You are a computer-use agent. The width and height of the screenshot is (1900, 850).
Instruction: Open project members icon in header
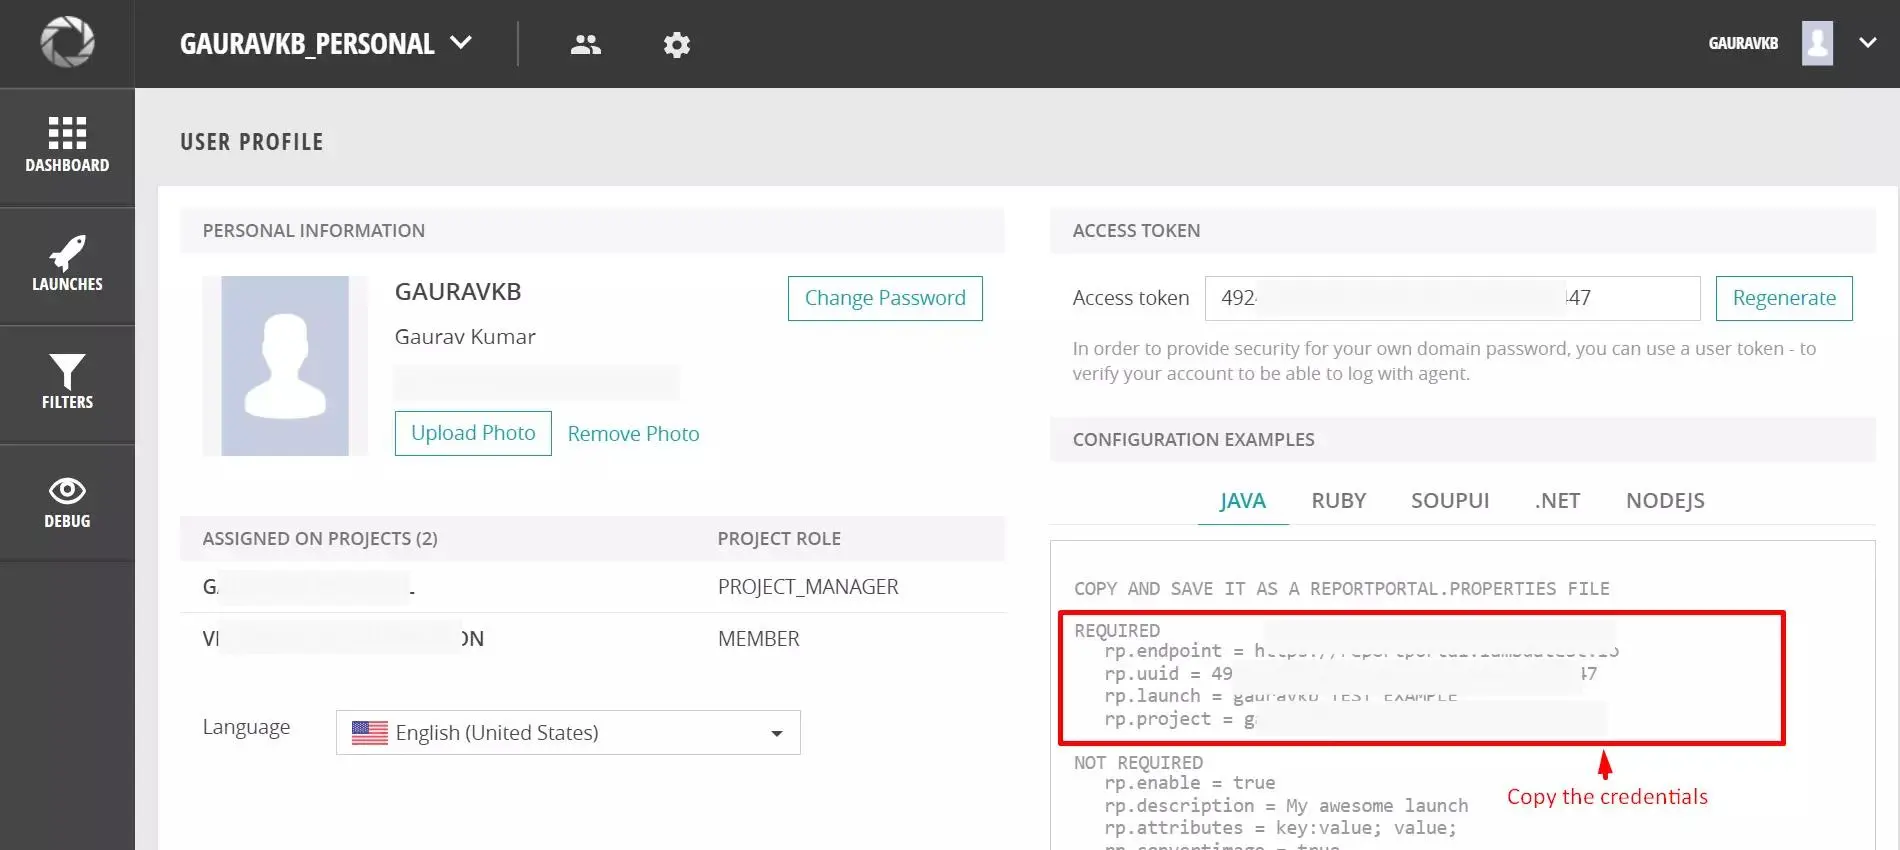pos(585,44)
